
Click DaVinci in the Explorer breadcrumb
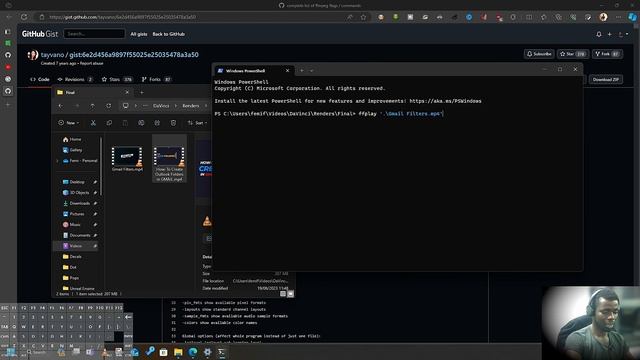[x=161, y=106]
